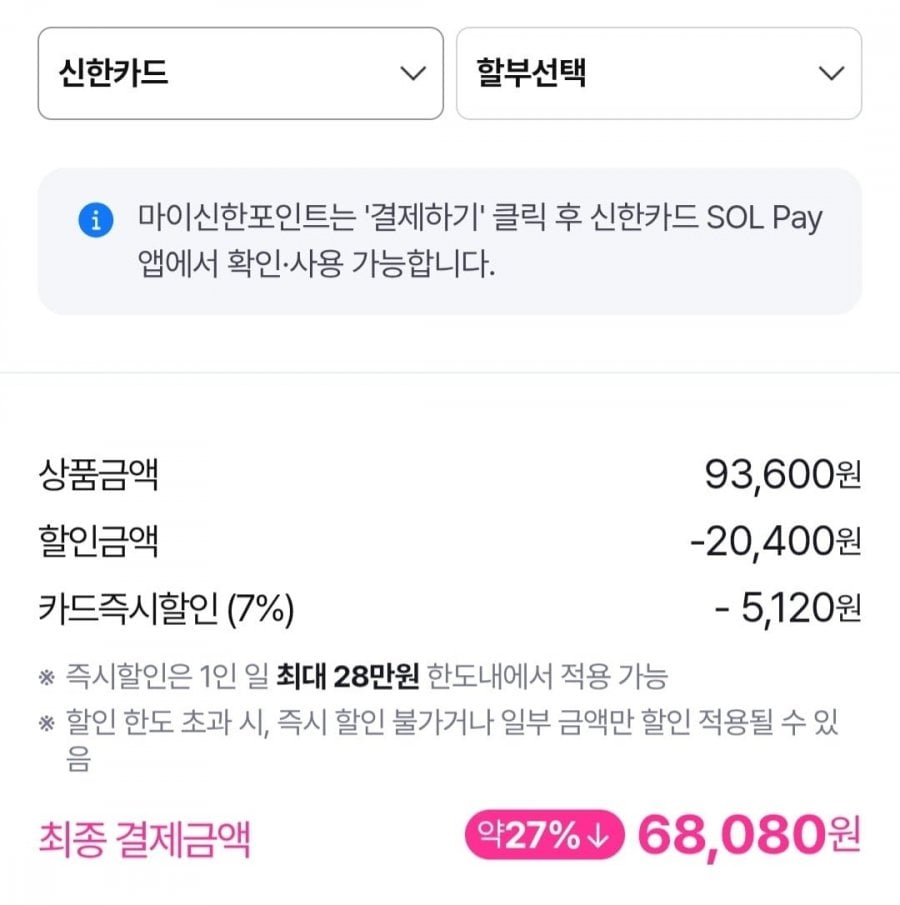The height and width of the screenshot is (905, 900).
Task: Click the ※ mark before 즉시할인은 note
Action: tap(46, 677)
